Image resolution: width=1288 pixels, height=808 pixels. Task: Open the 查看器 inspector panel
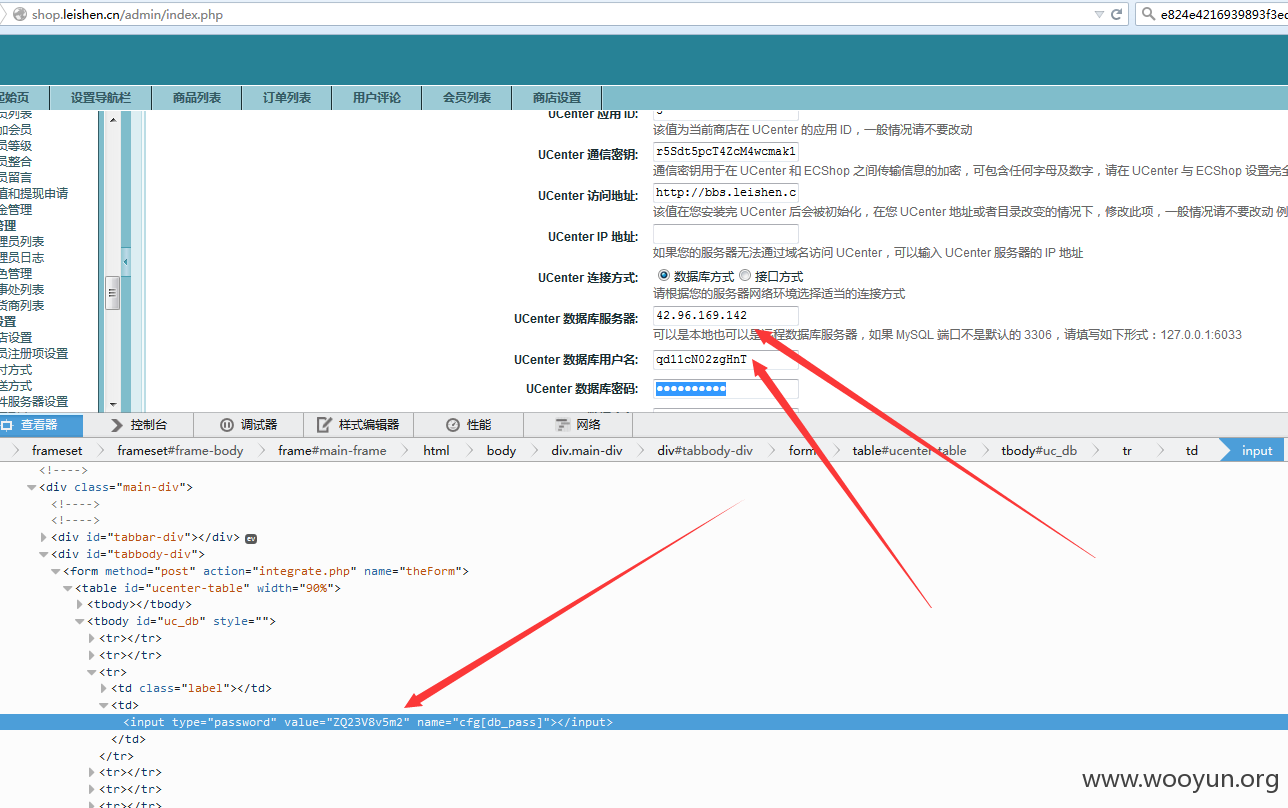tap(41, 425)
